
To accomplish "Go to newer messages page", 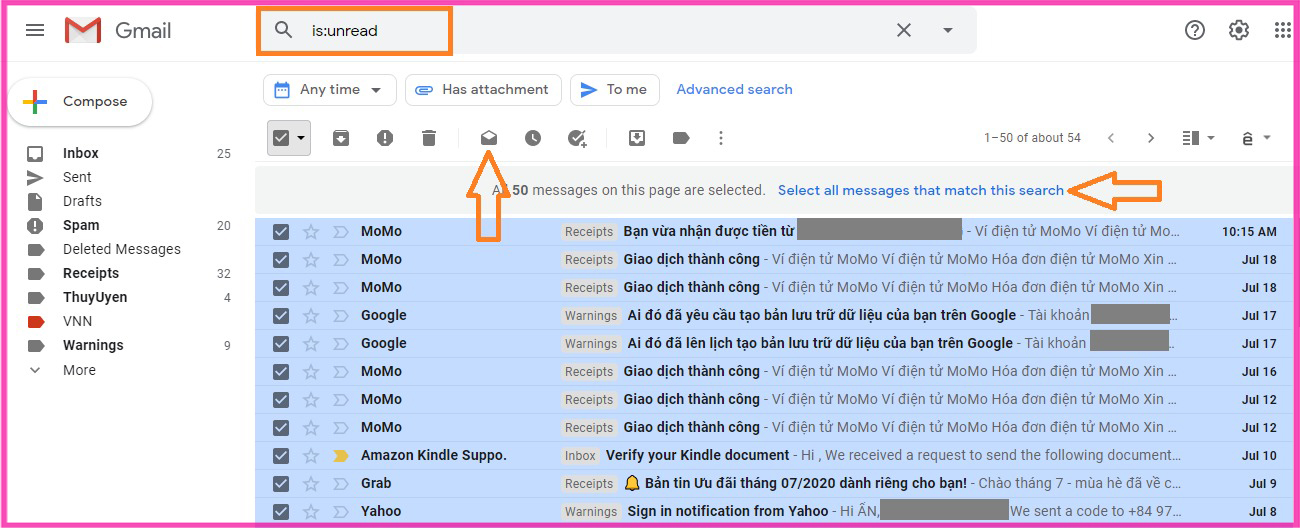I will [x=1110, y=138].
